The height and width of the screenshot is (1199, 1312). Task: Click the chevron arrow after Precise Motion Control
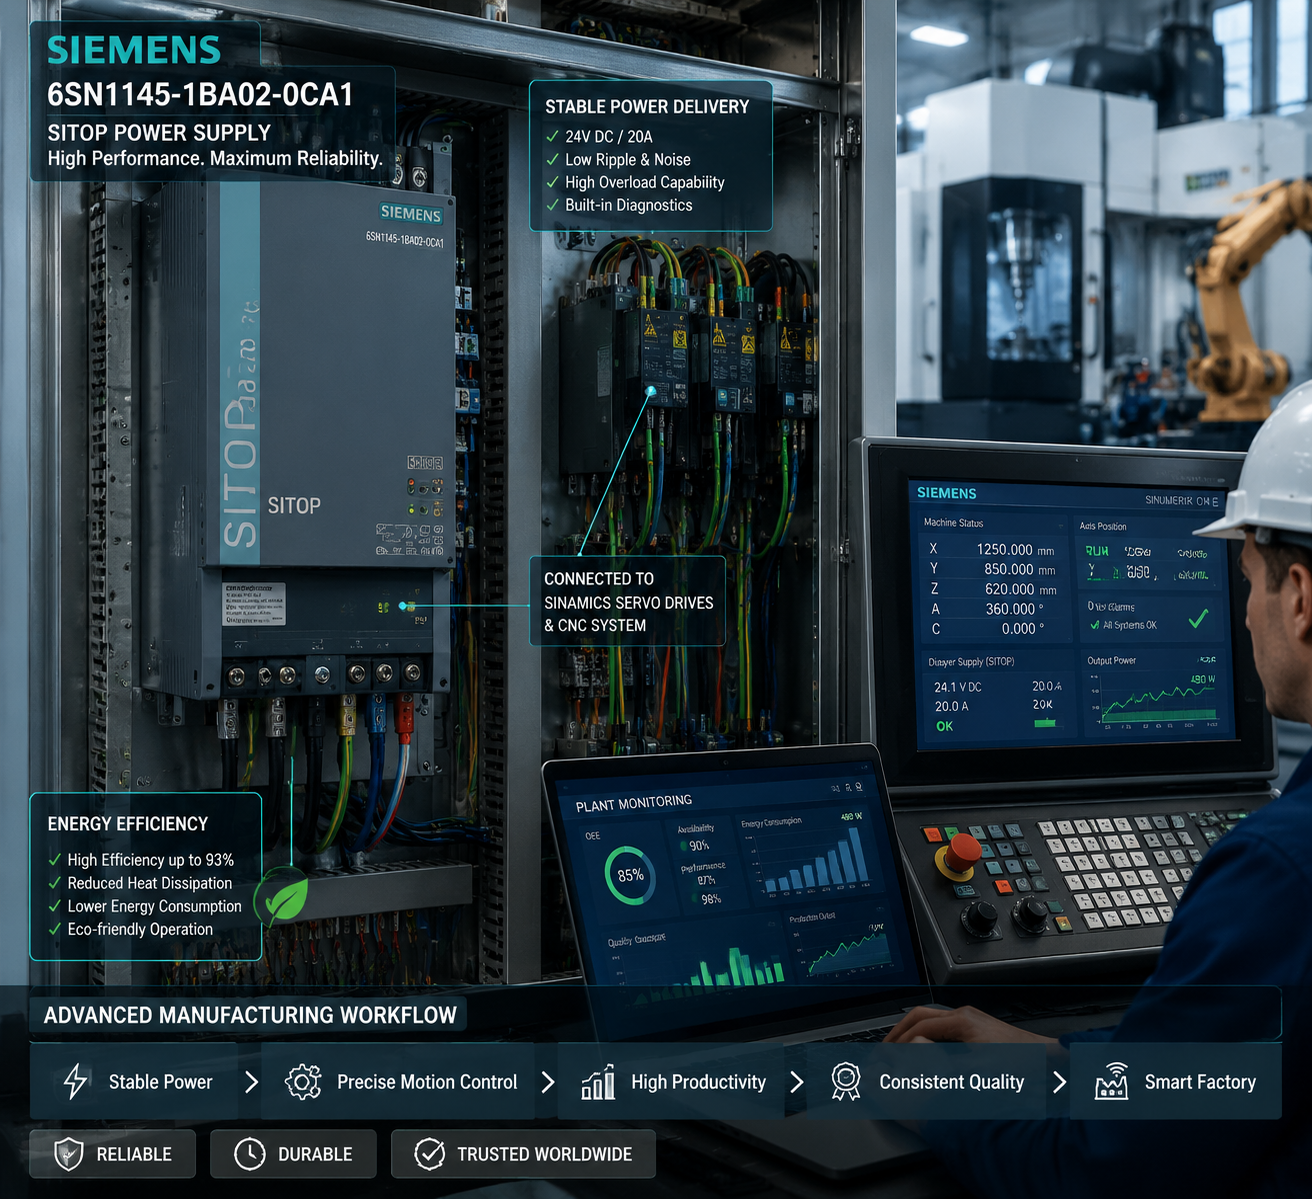(547, 1082)
